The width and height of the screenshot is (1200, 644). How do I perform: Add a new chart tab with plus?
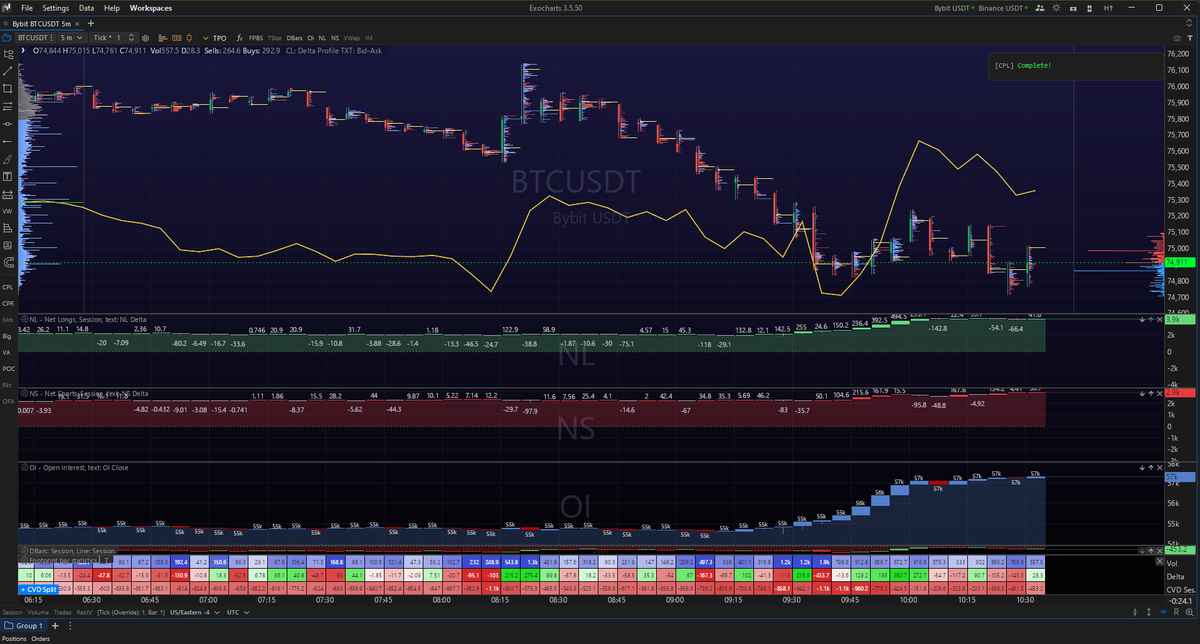click(91, 24)
